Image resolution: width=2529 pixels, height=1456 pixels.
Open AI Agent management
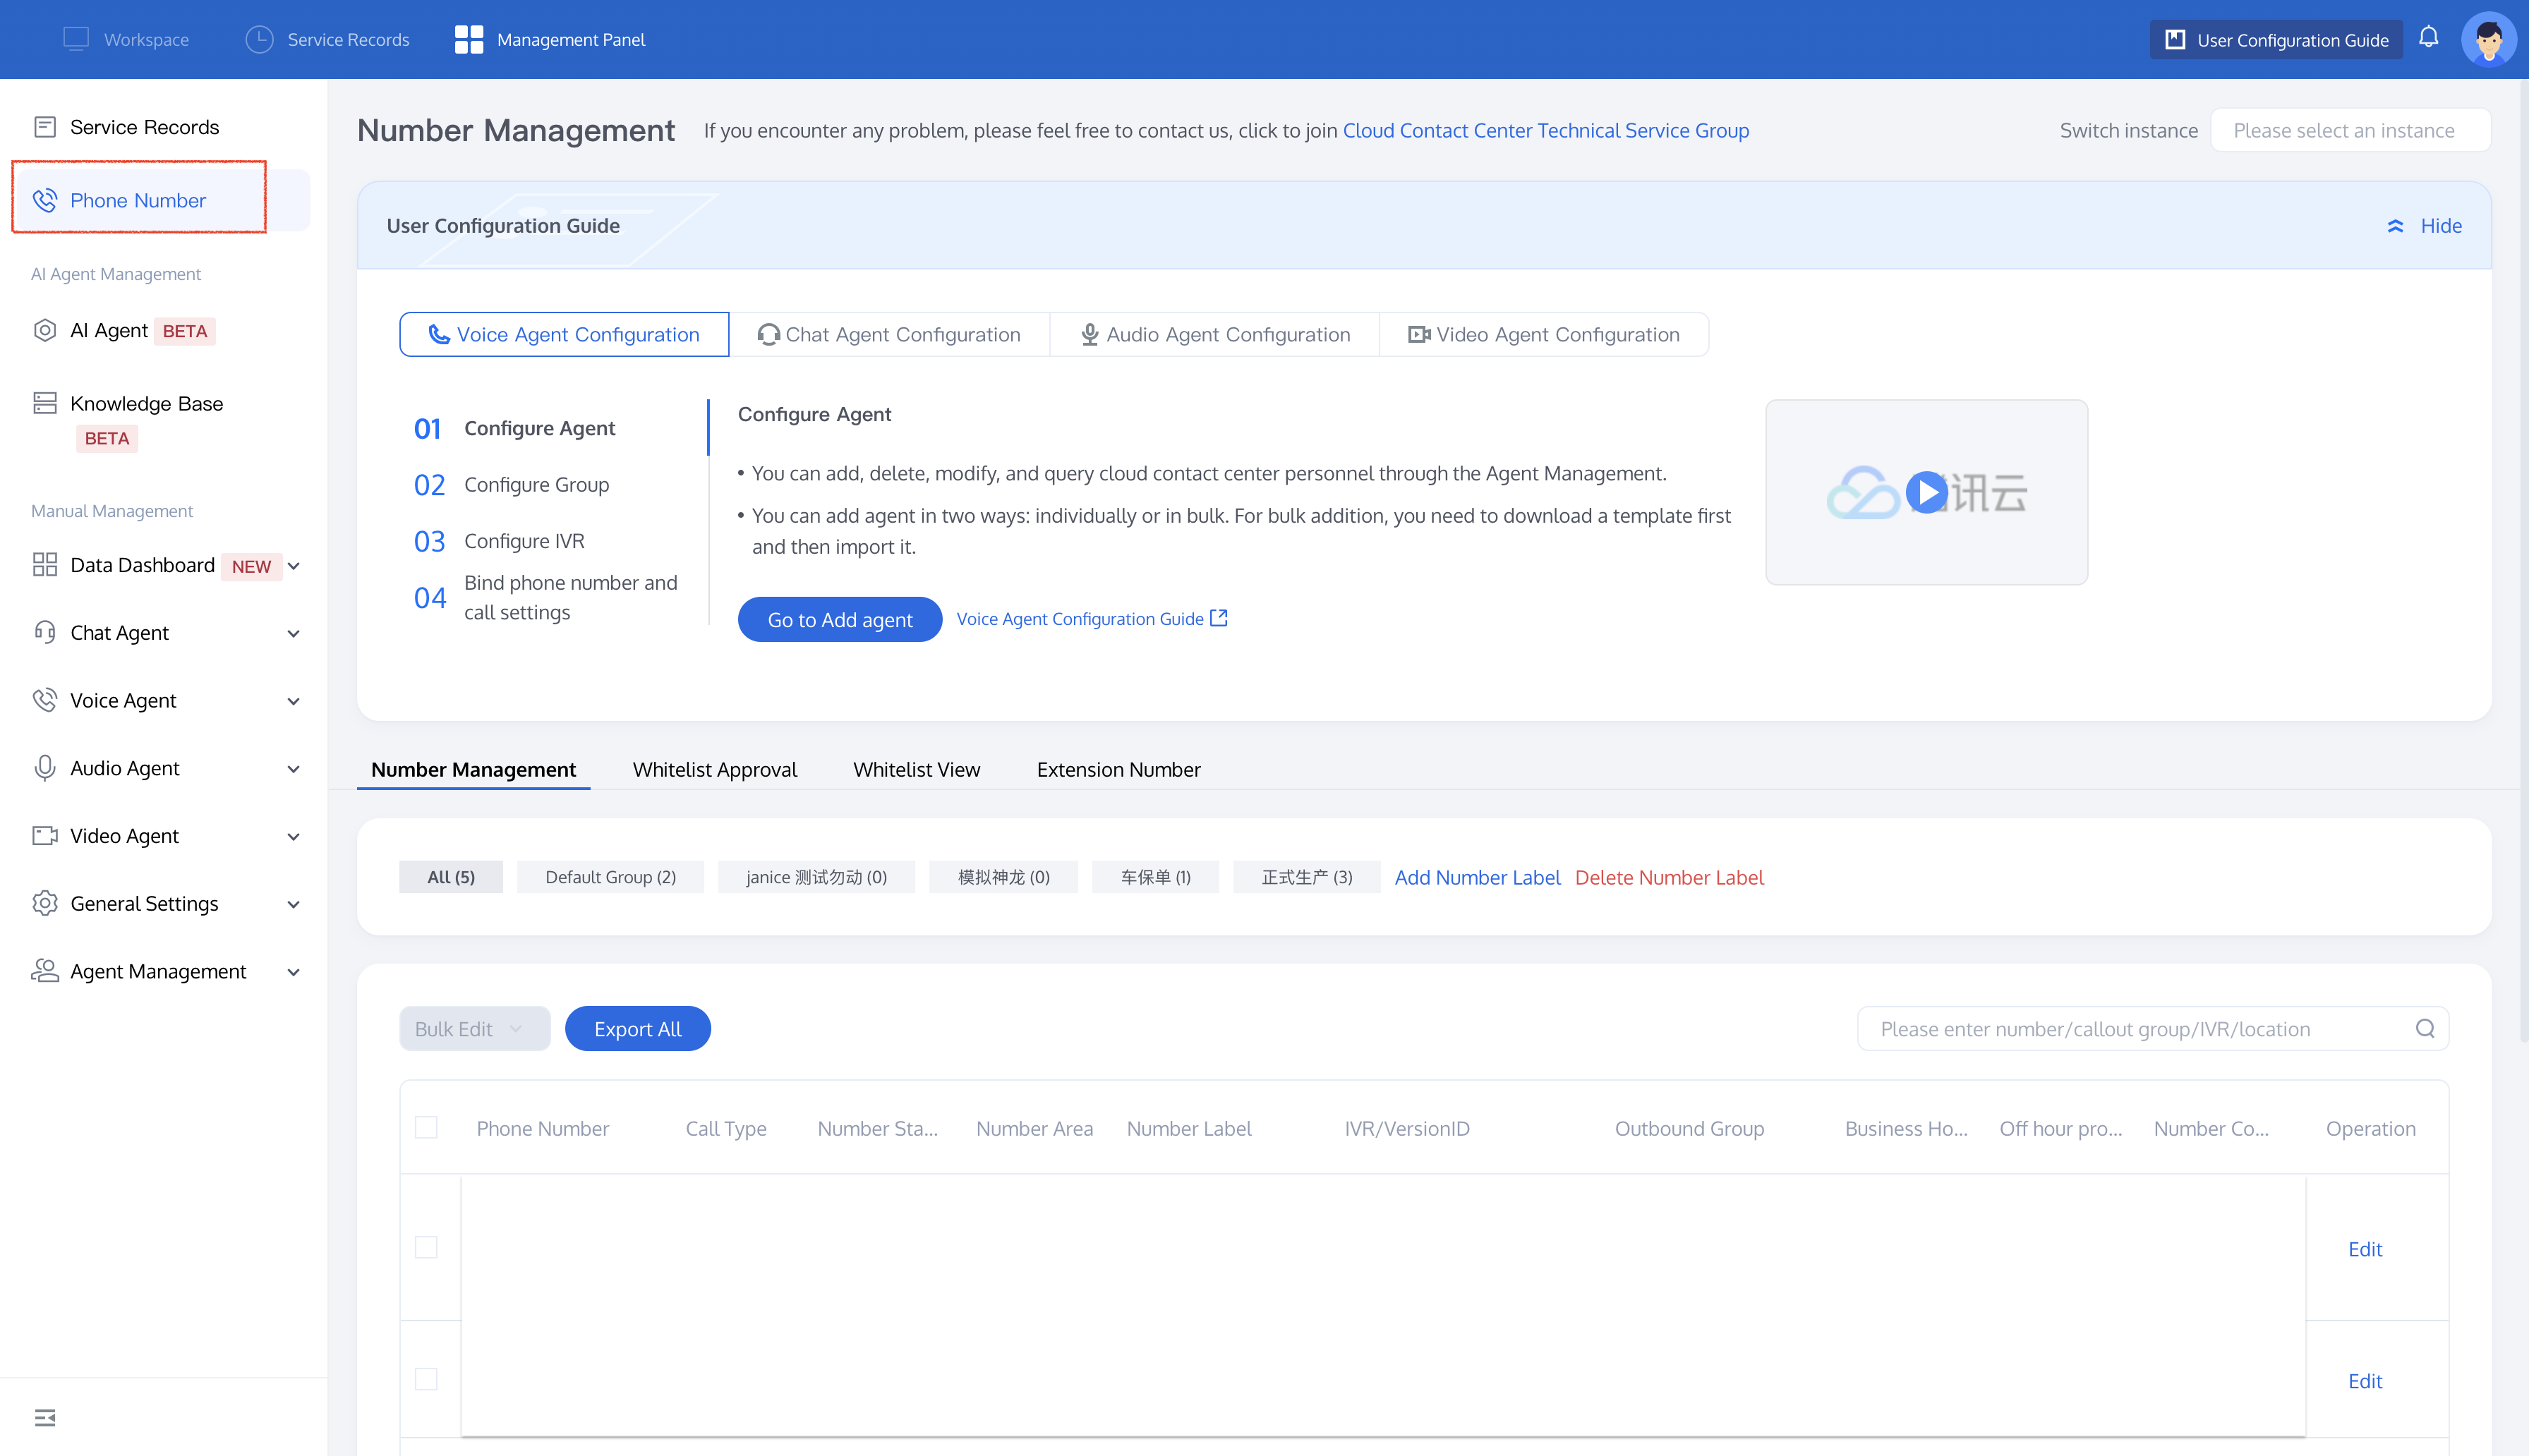pos(110,330)
